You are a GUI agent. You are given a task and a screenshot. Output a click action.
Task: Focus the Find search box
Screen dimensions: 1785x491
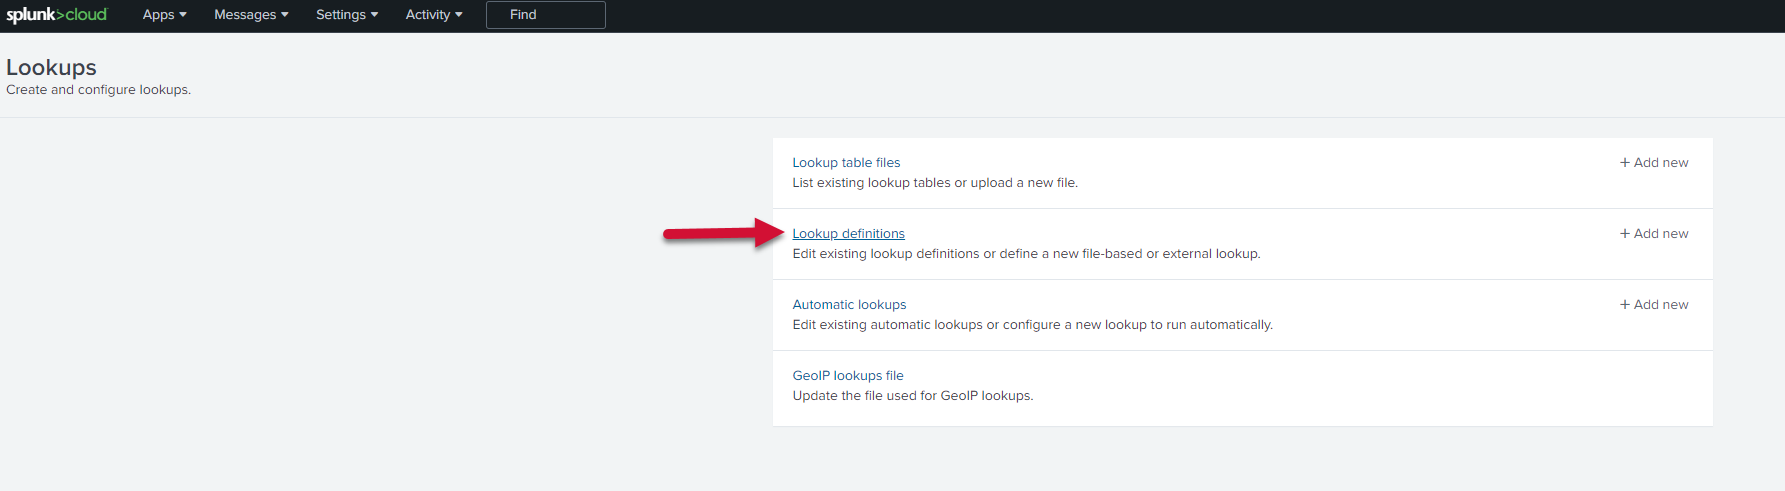(x=545, y=15)
